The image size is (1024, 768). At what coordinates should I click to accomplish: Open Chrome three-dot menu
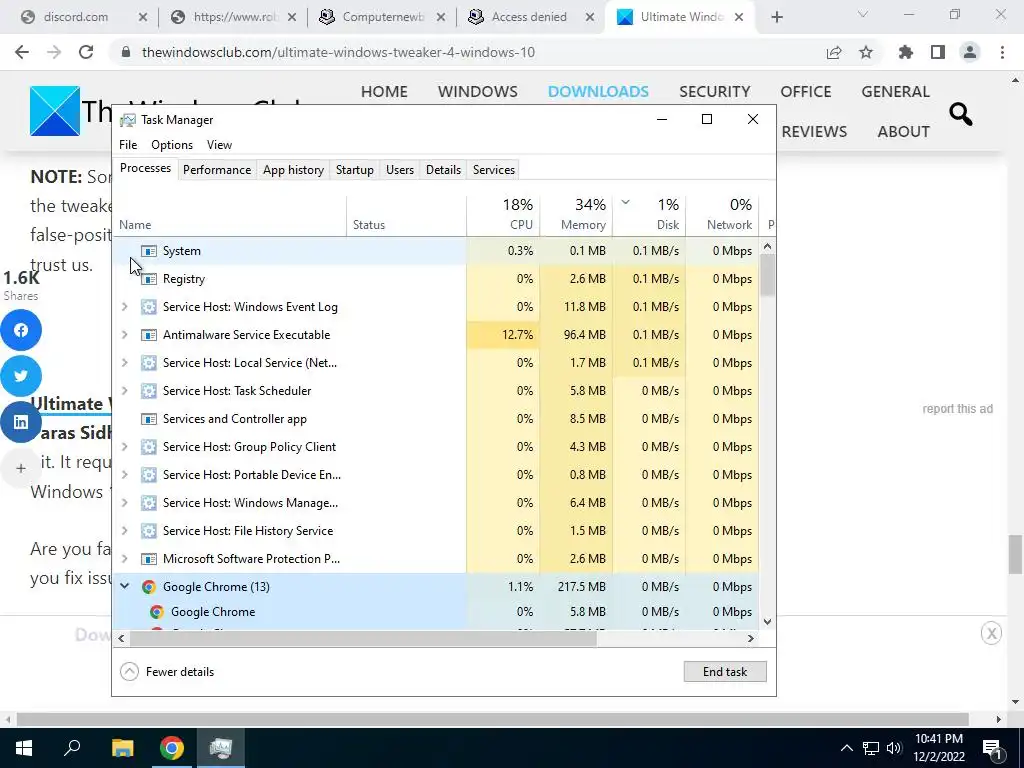[x=1002, y=52]
